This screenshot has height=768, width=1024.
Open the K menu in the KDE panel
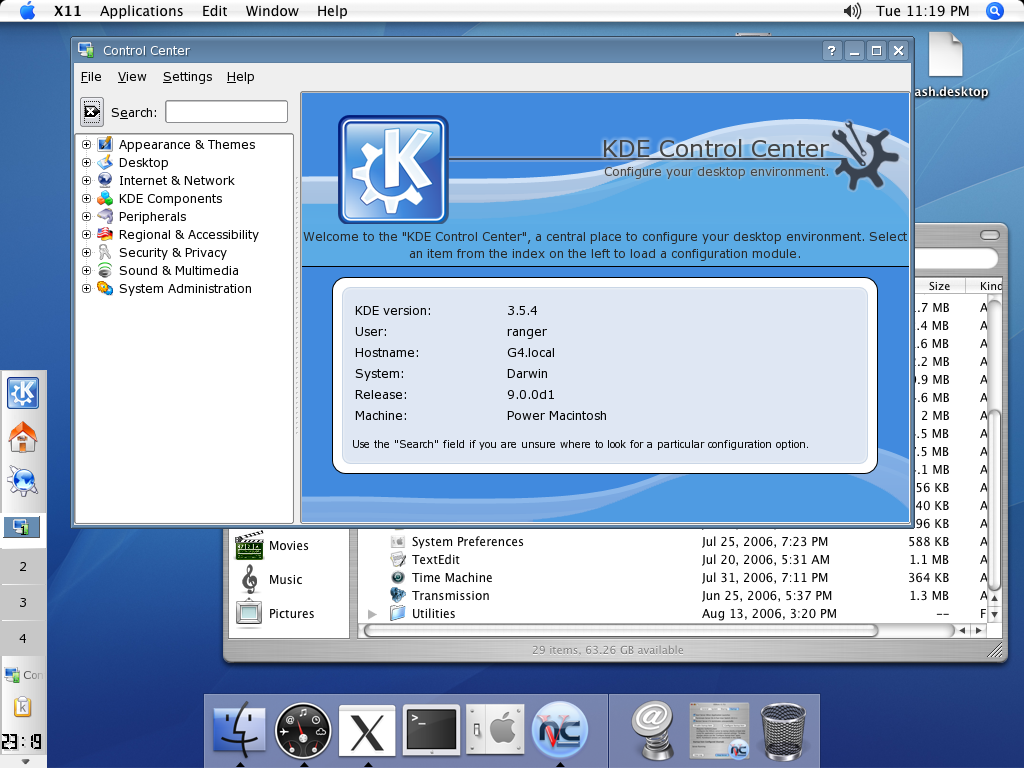pyautogui.click(x=23, y=393)
